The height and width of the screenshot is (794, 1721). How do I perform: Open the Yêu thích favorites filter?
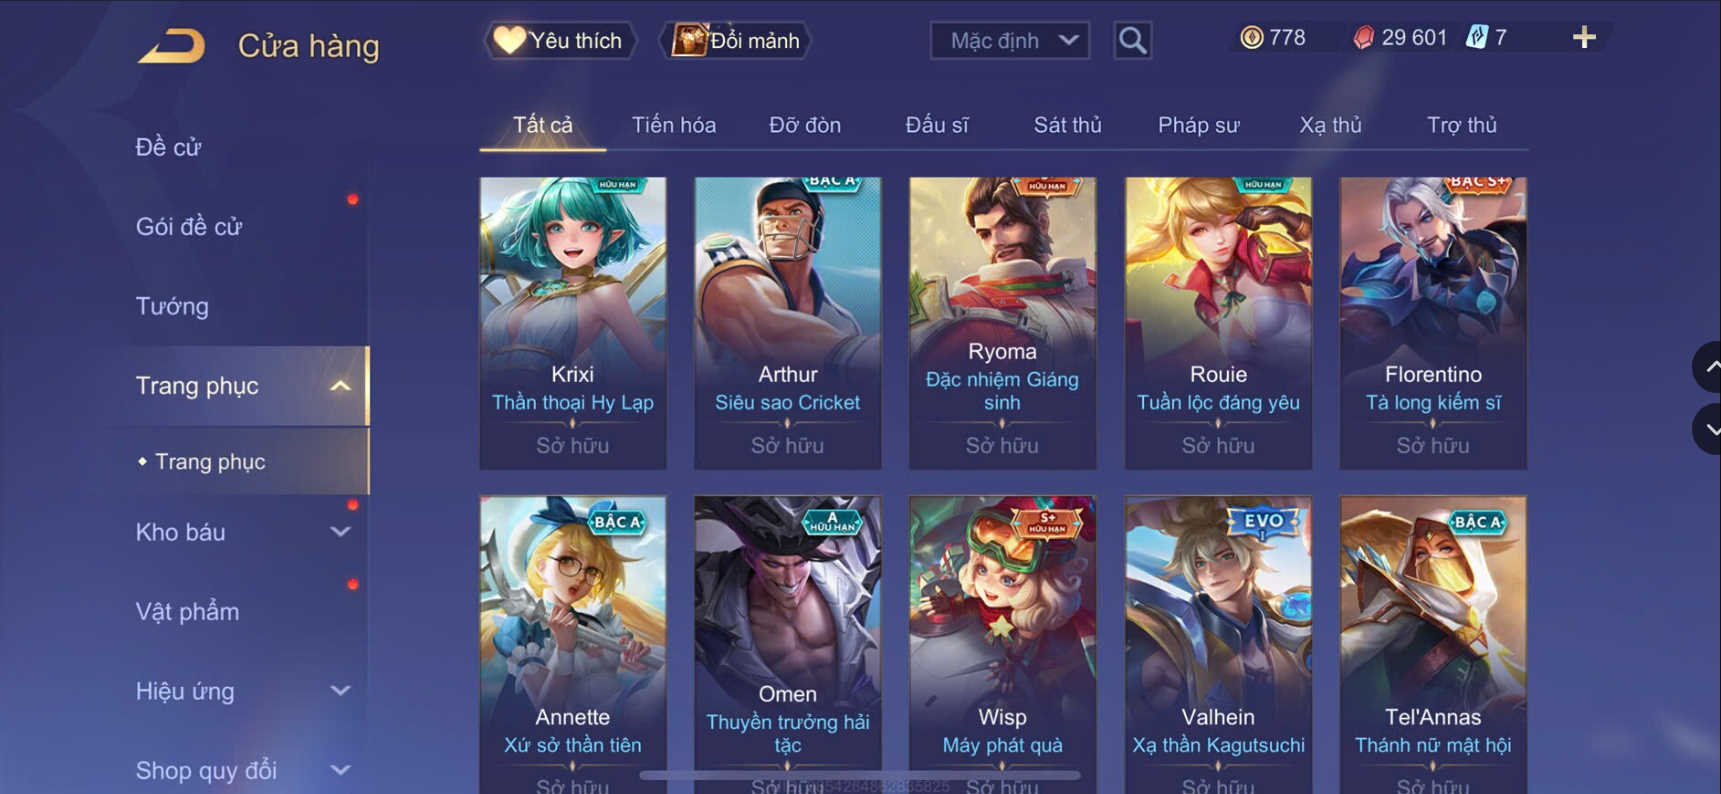click(x=560, y=41)
